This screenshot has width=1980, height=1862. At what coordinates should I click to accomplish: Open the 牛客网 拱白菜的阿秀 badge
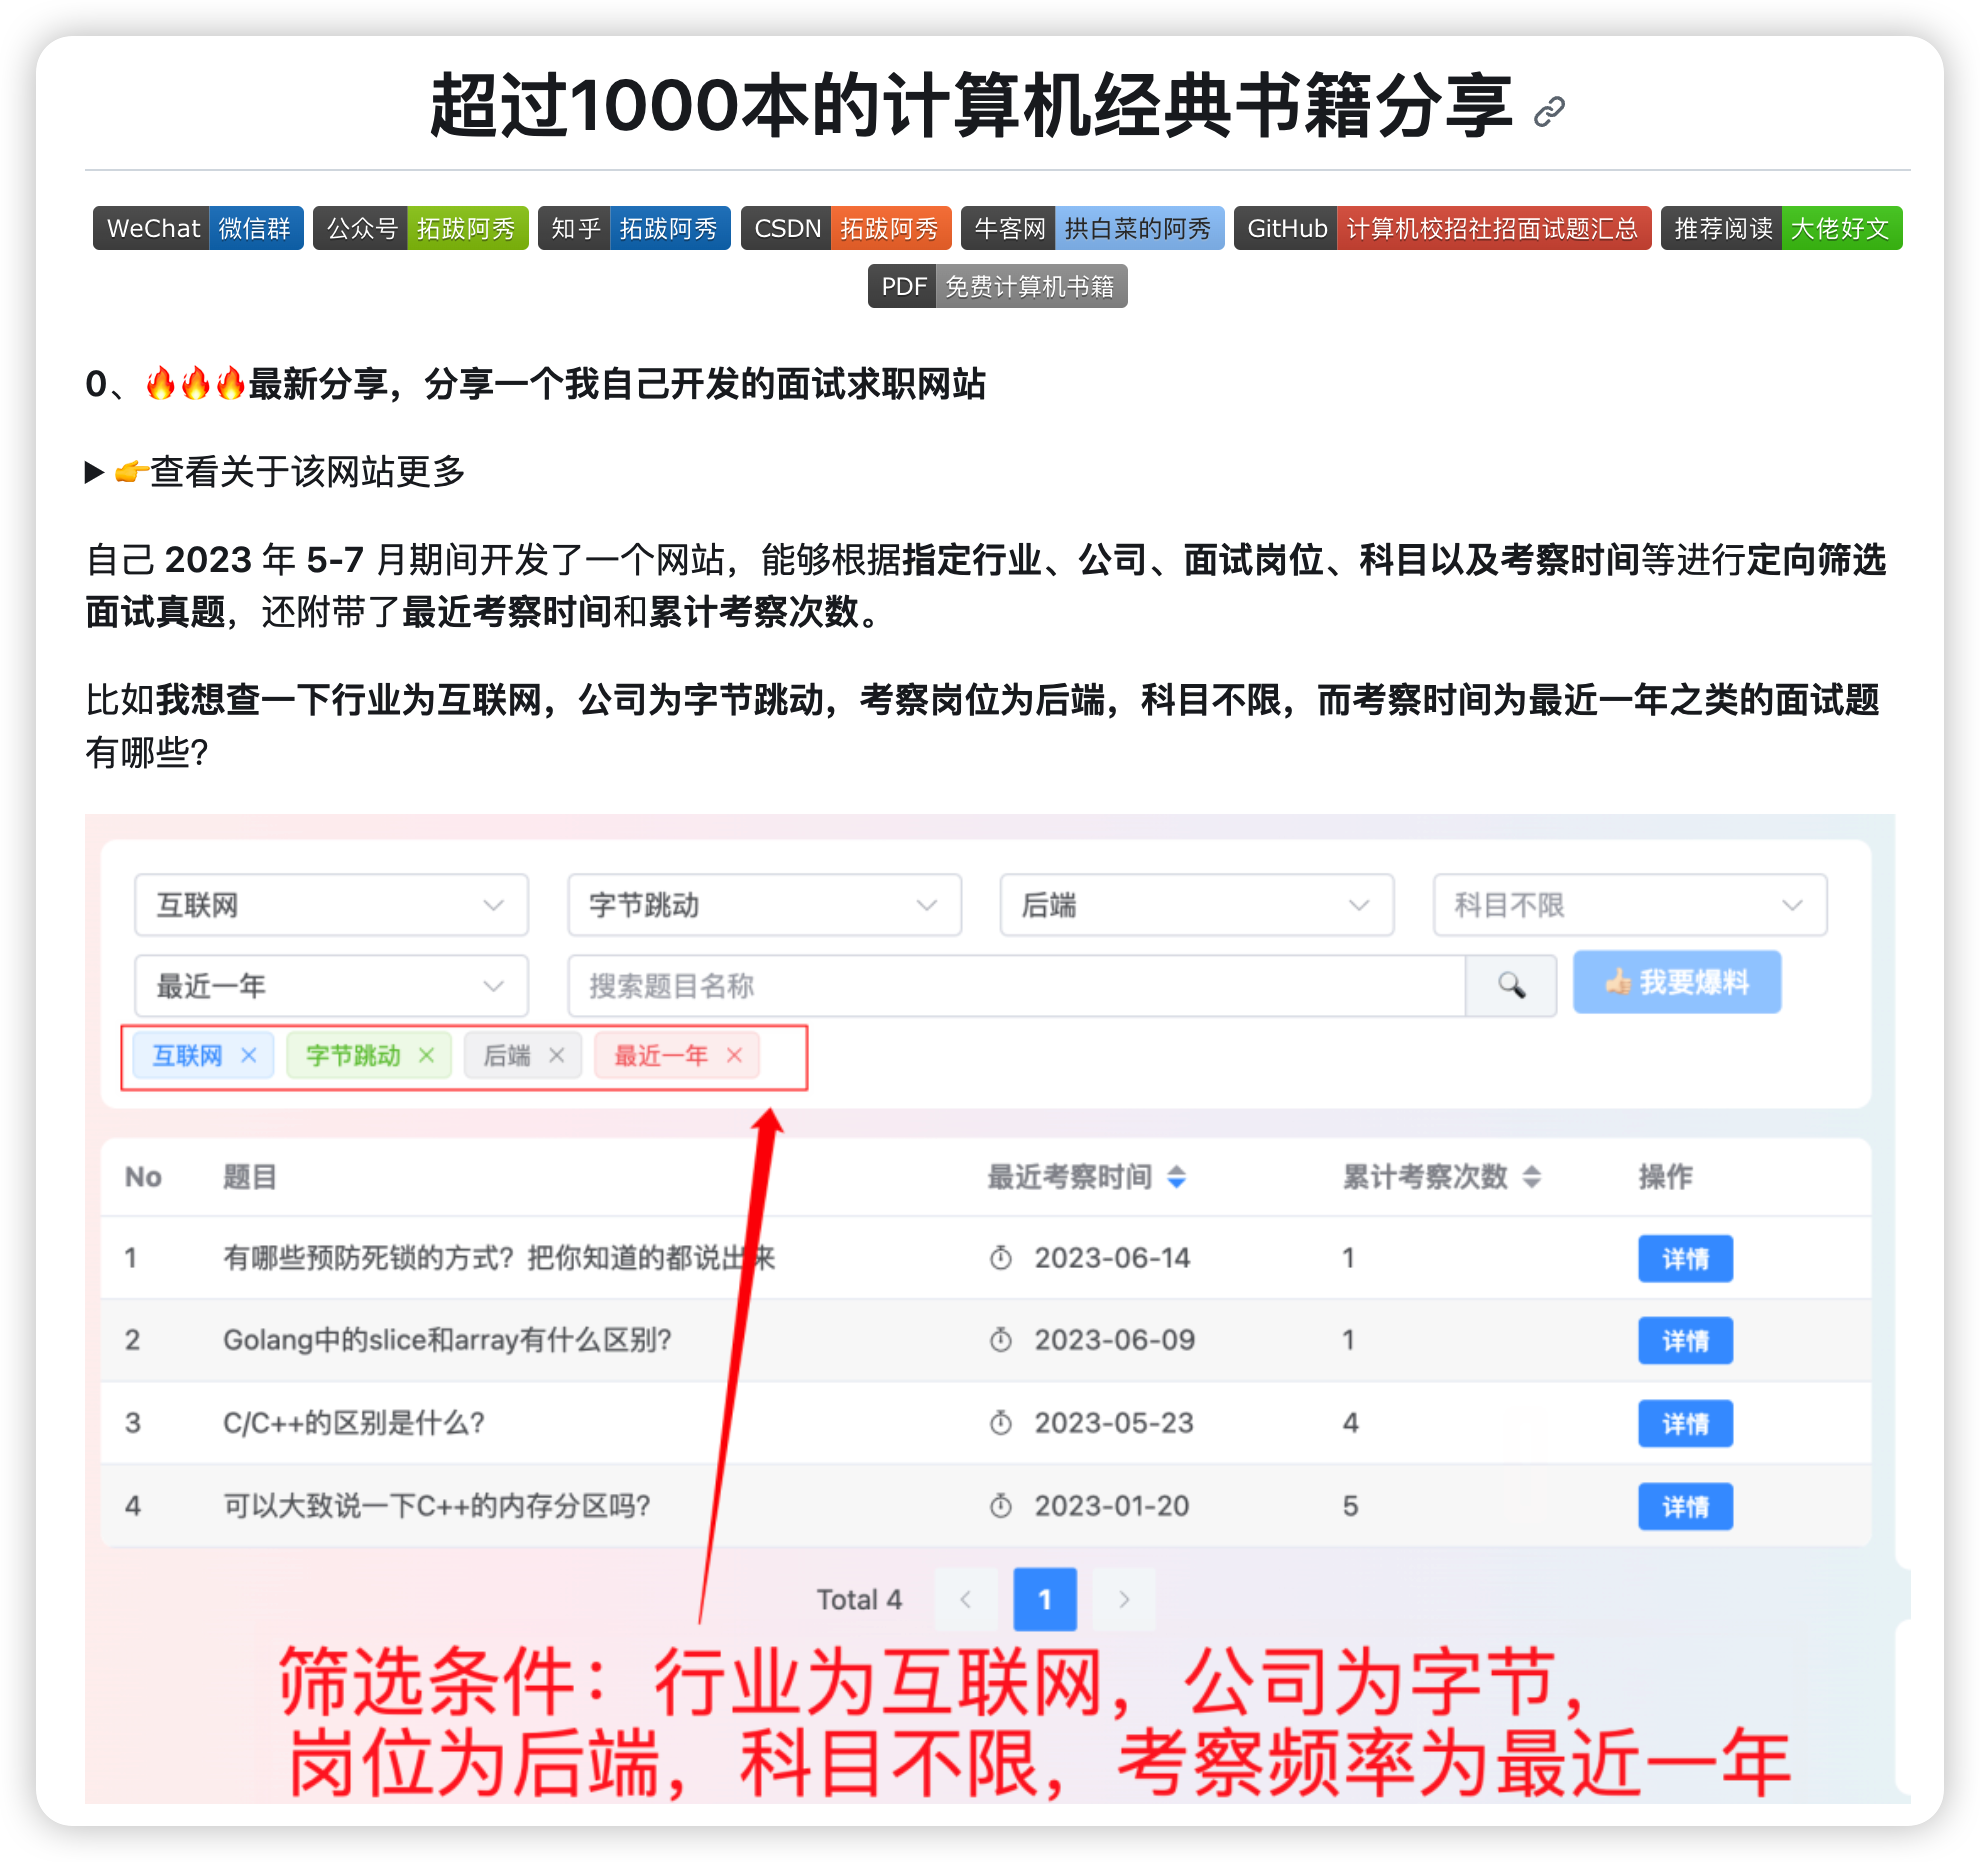[1092, 228]
